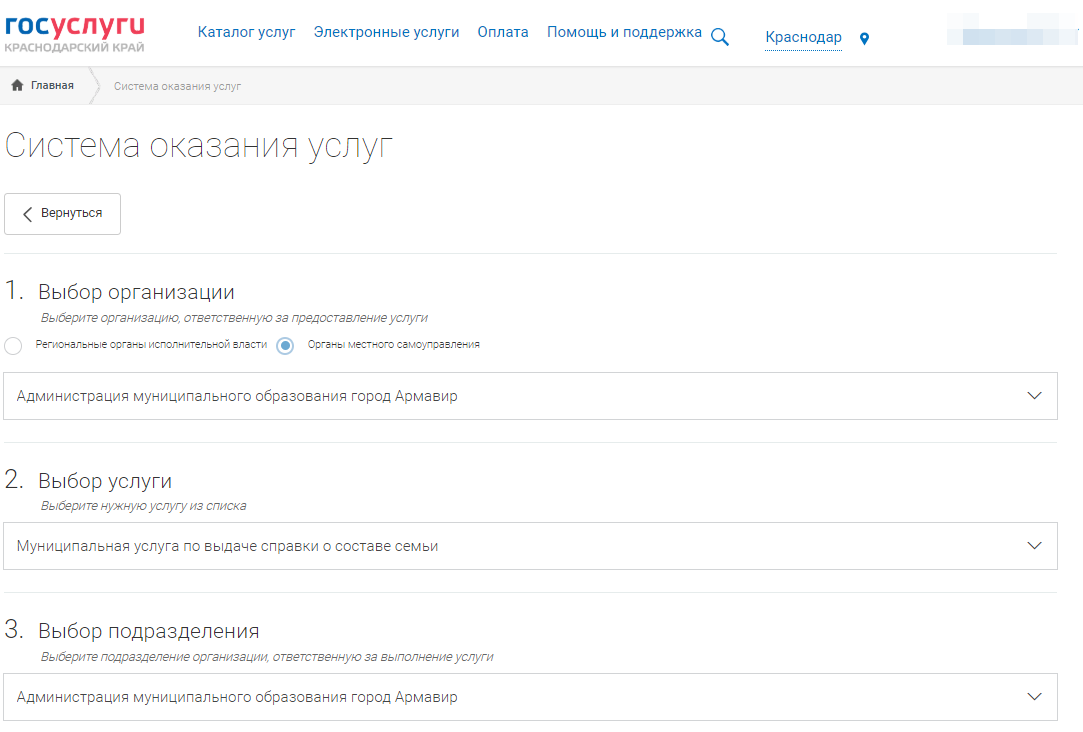The width and height of the screenshot is (1083, 732).
Task: Click the Выбор подразделения heading
Action: (148, 630)
